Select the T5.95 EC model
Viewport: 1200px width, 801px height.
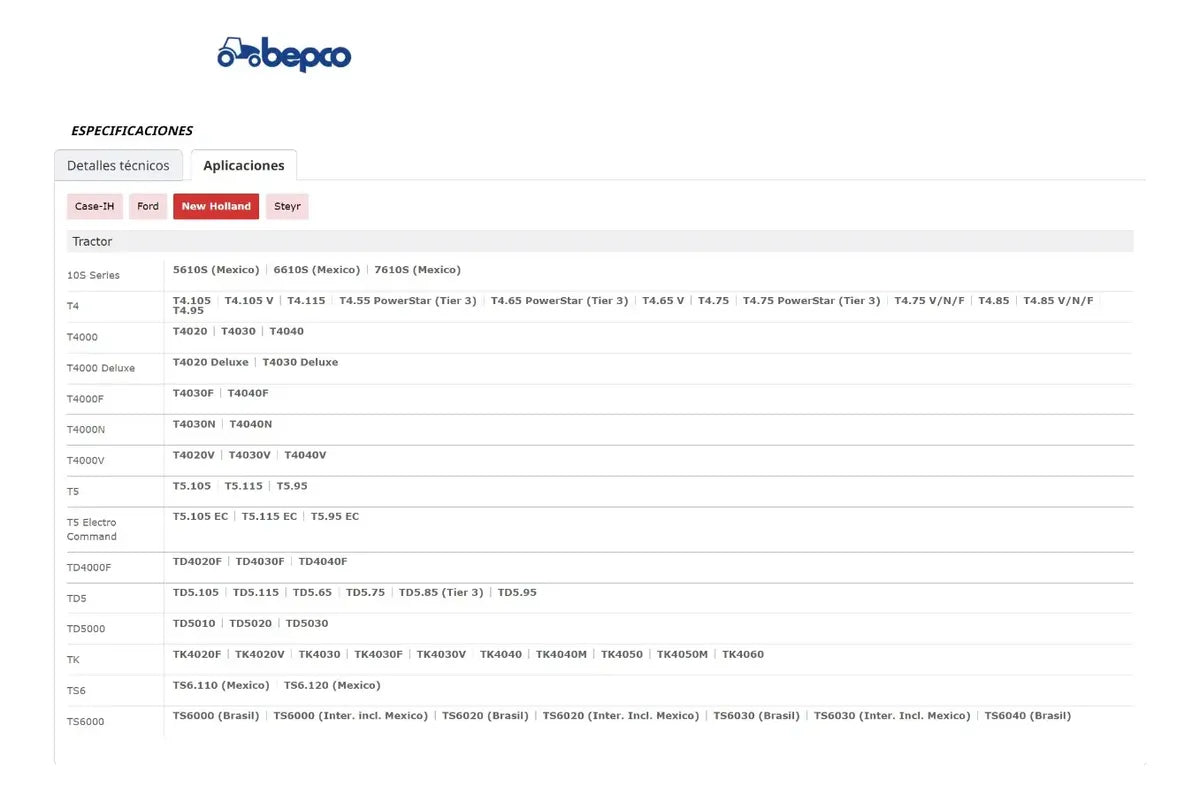coord(335,517)
